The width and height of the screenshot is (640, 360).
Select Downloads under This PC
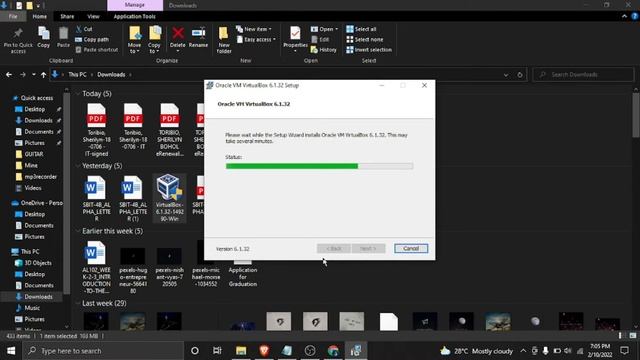(x=34, y=297)
